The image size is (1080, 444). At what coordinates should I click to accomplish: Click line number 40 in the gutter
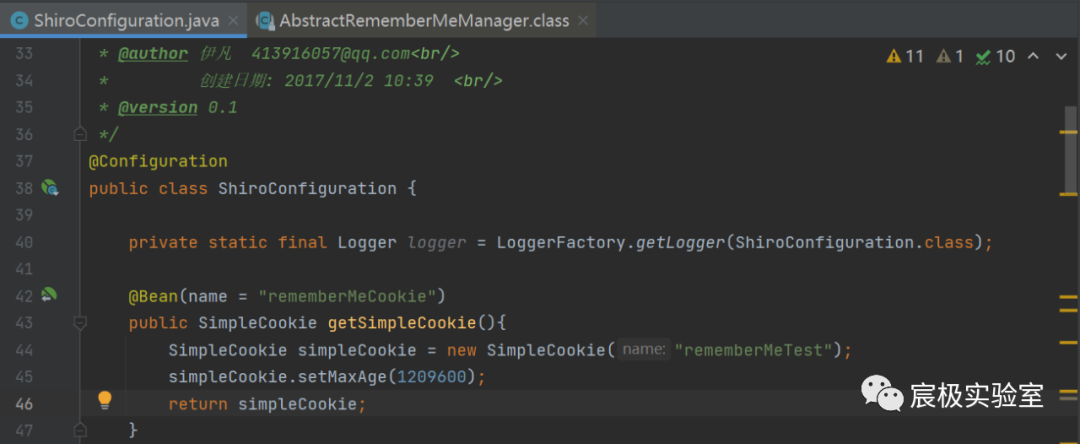[24, 242]
